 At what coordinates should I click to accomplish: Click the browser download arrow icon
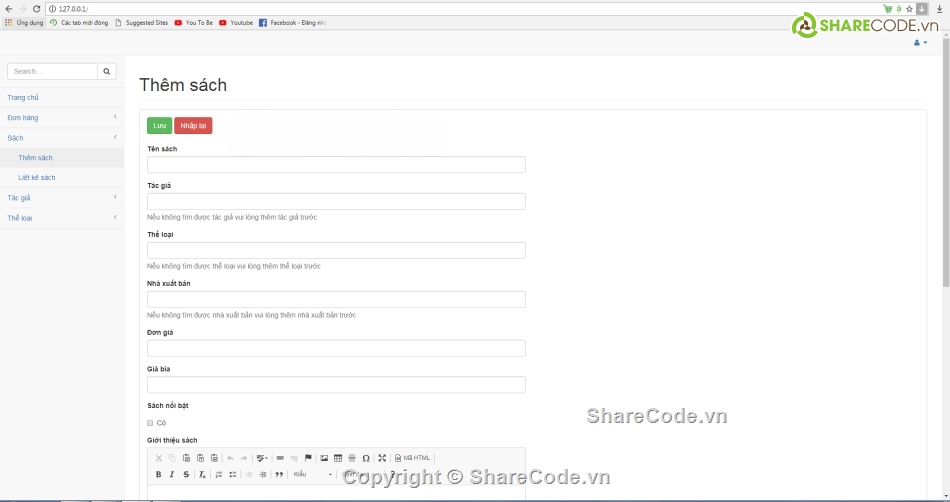coord(940,9)
